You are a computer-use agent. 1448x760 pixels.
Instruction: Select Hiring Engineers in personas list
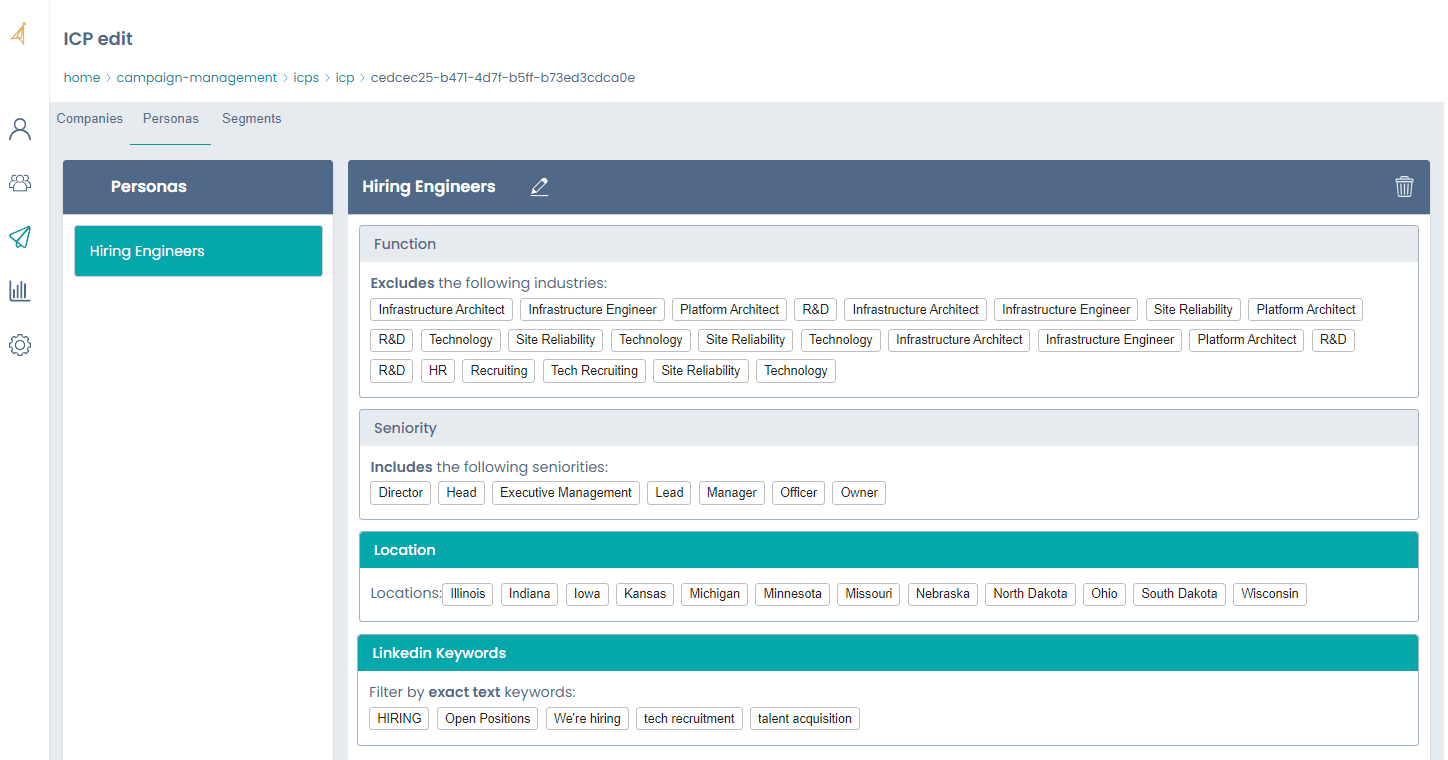pos(198,251)
